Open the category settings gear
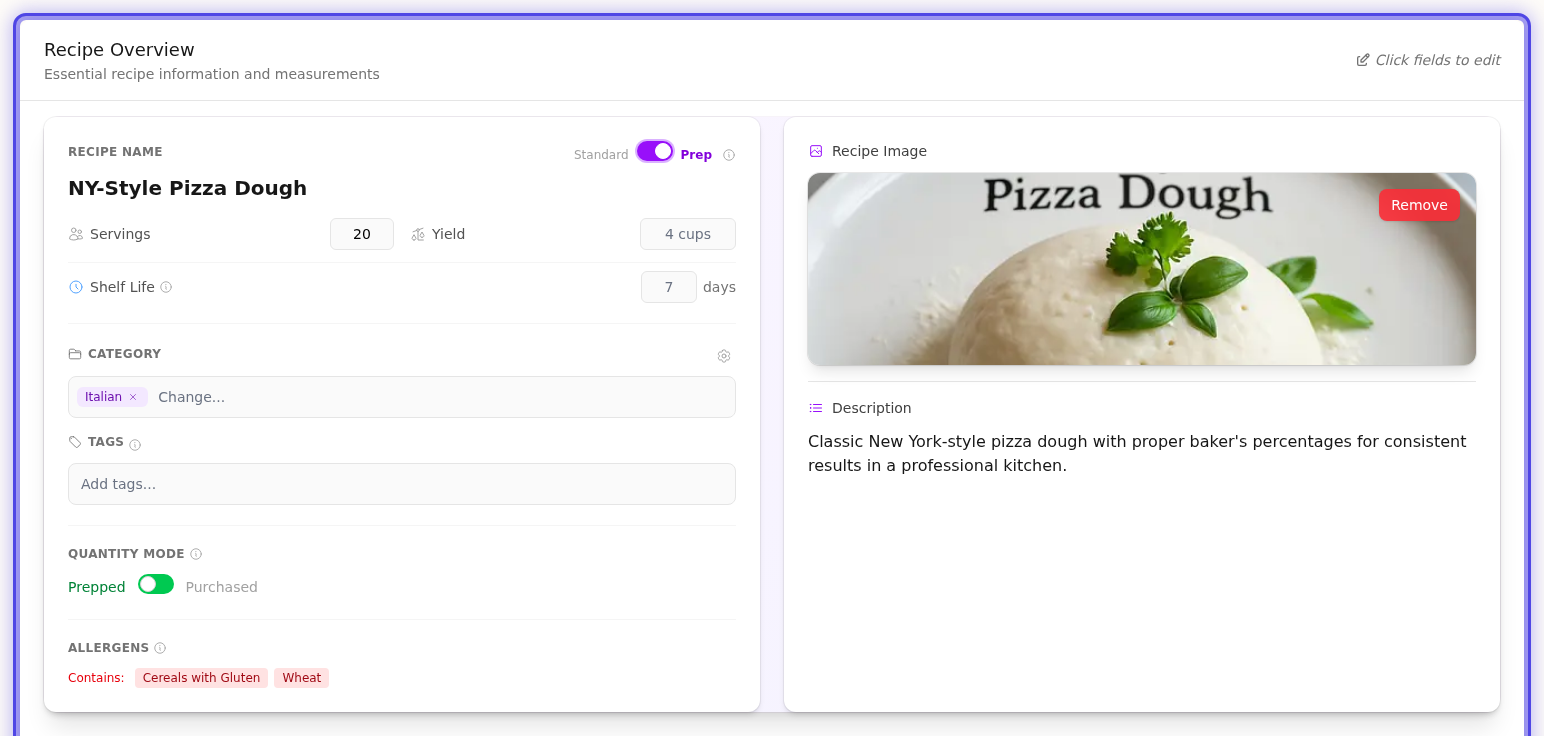This screenshot has width=1544, height=736. 724,356
